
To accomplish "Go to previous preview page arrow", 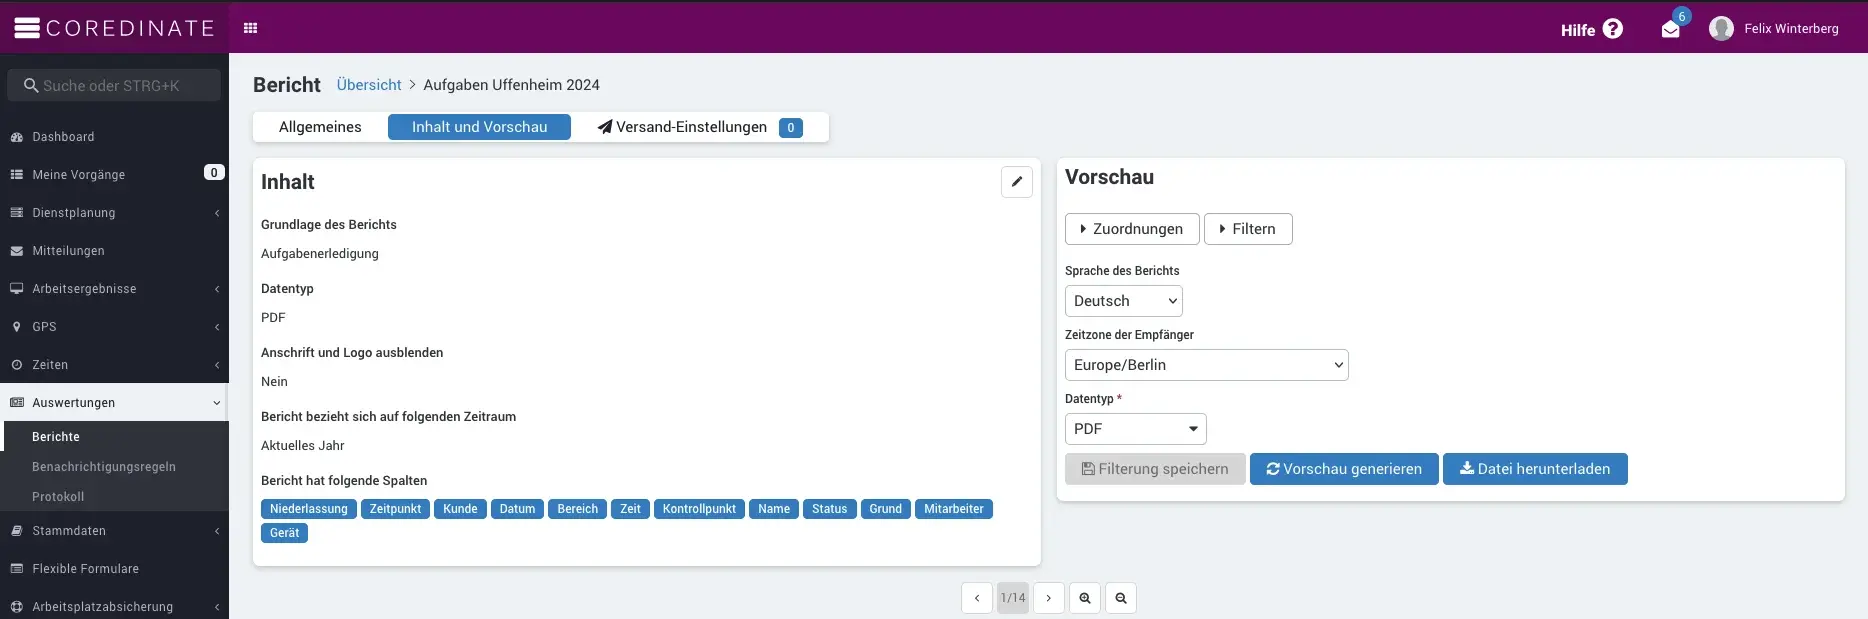I will [977, 598].
